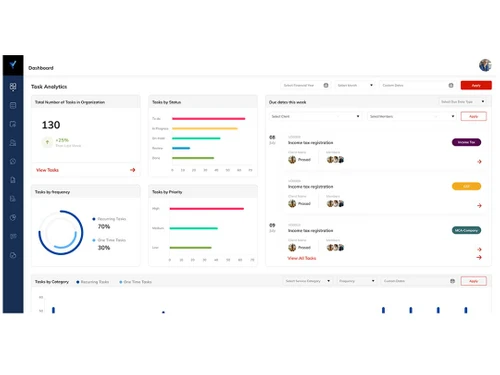Click the user profile avatar at top right

click(485, 65)
